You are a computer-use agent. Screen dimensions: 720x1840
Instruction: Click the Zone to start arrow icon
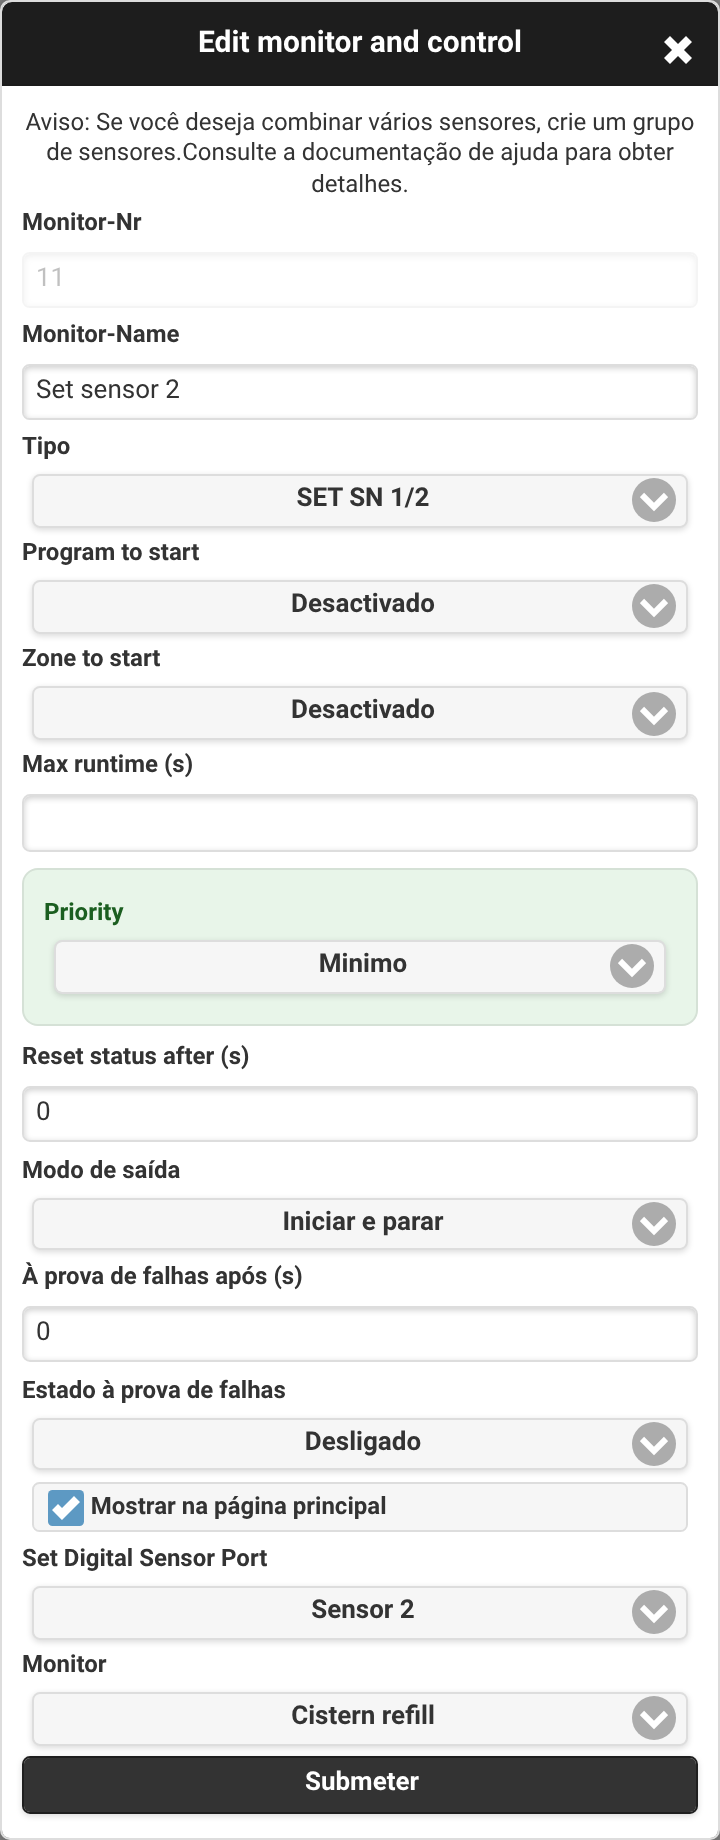click(654, 714)
